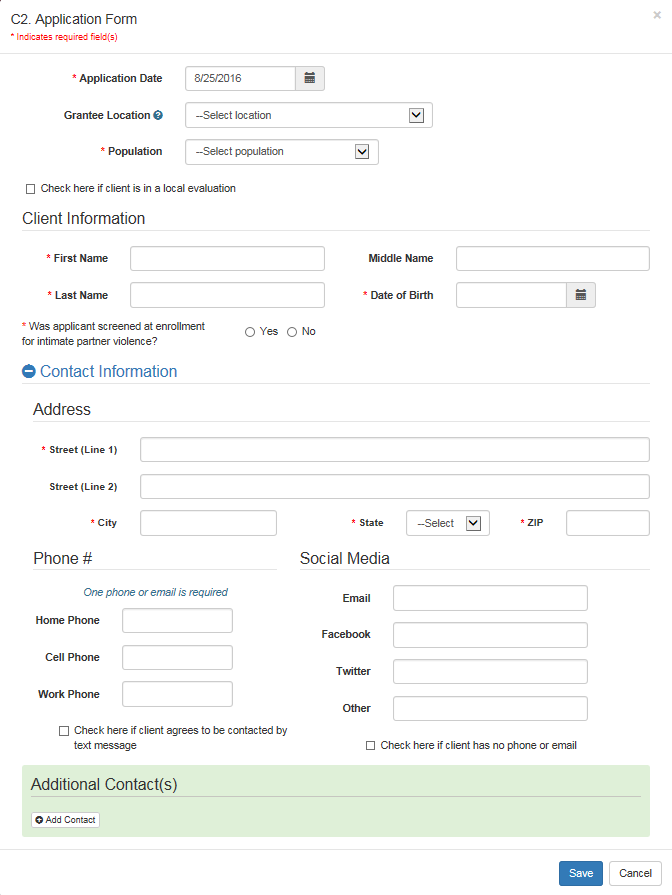Close the Application Form dialog
This screenshot has height=895, width=672.
click(x=656, y=15)
